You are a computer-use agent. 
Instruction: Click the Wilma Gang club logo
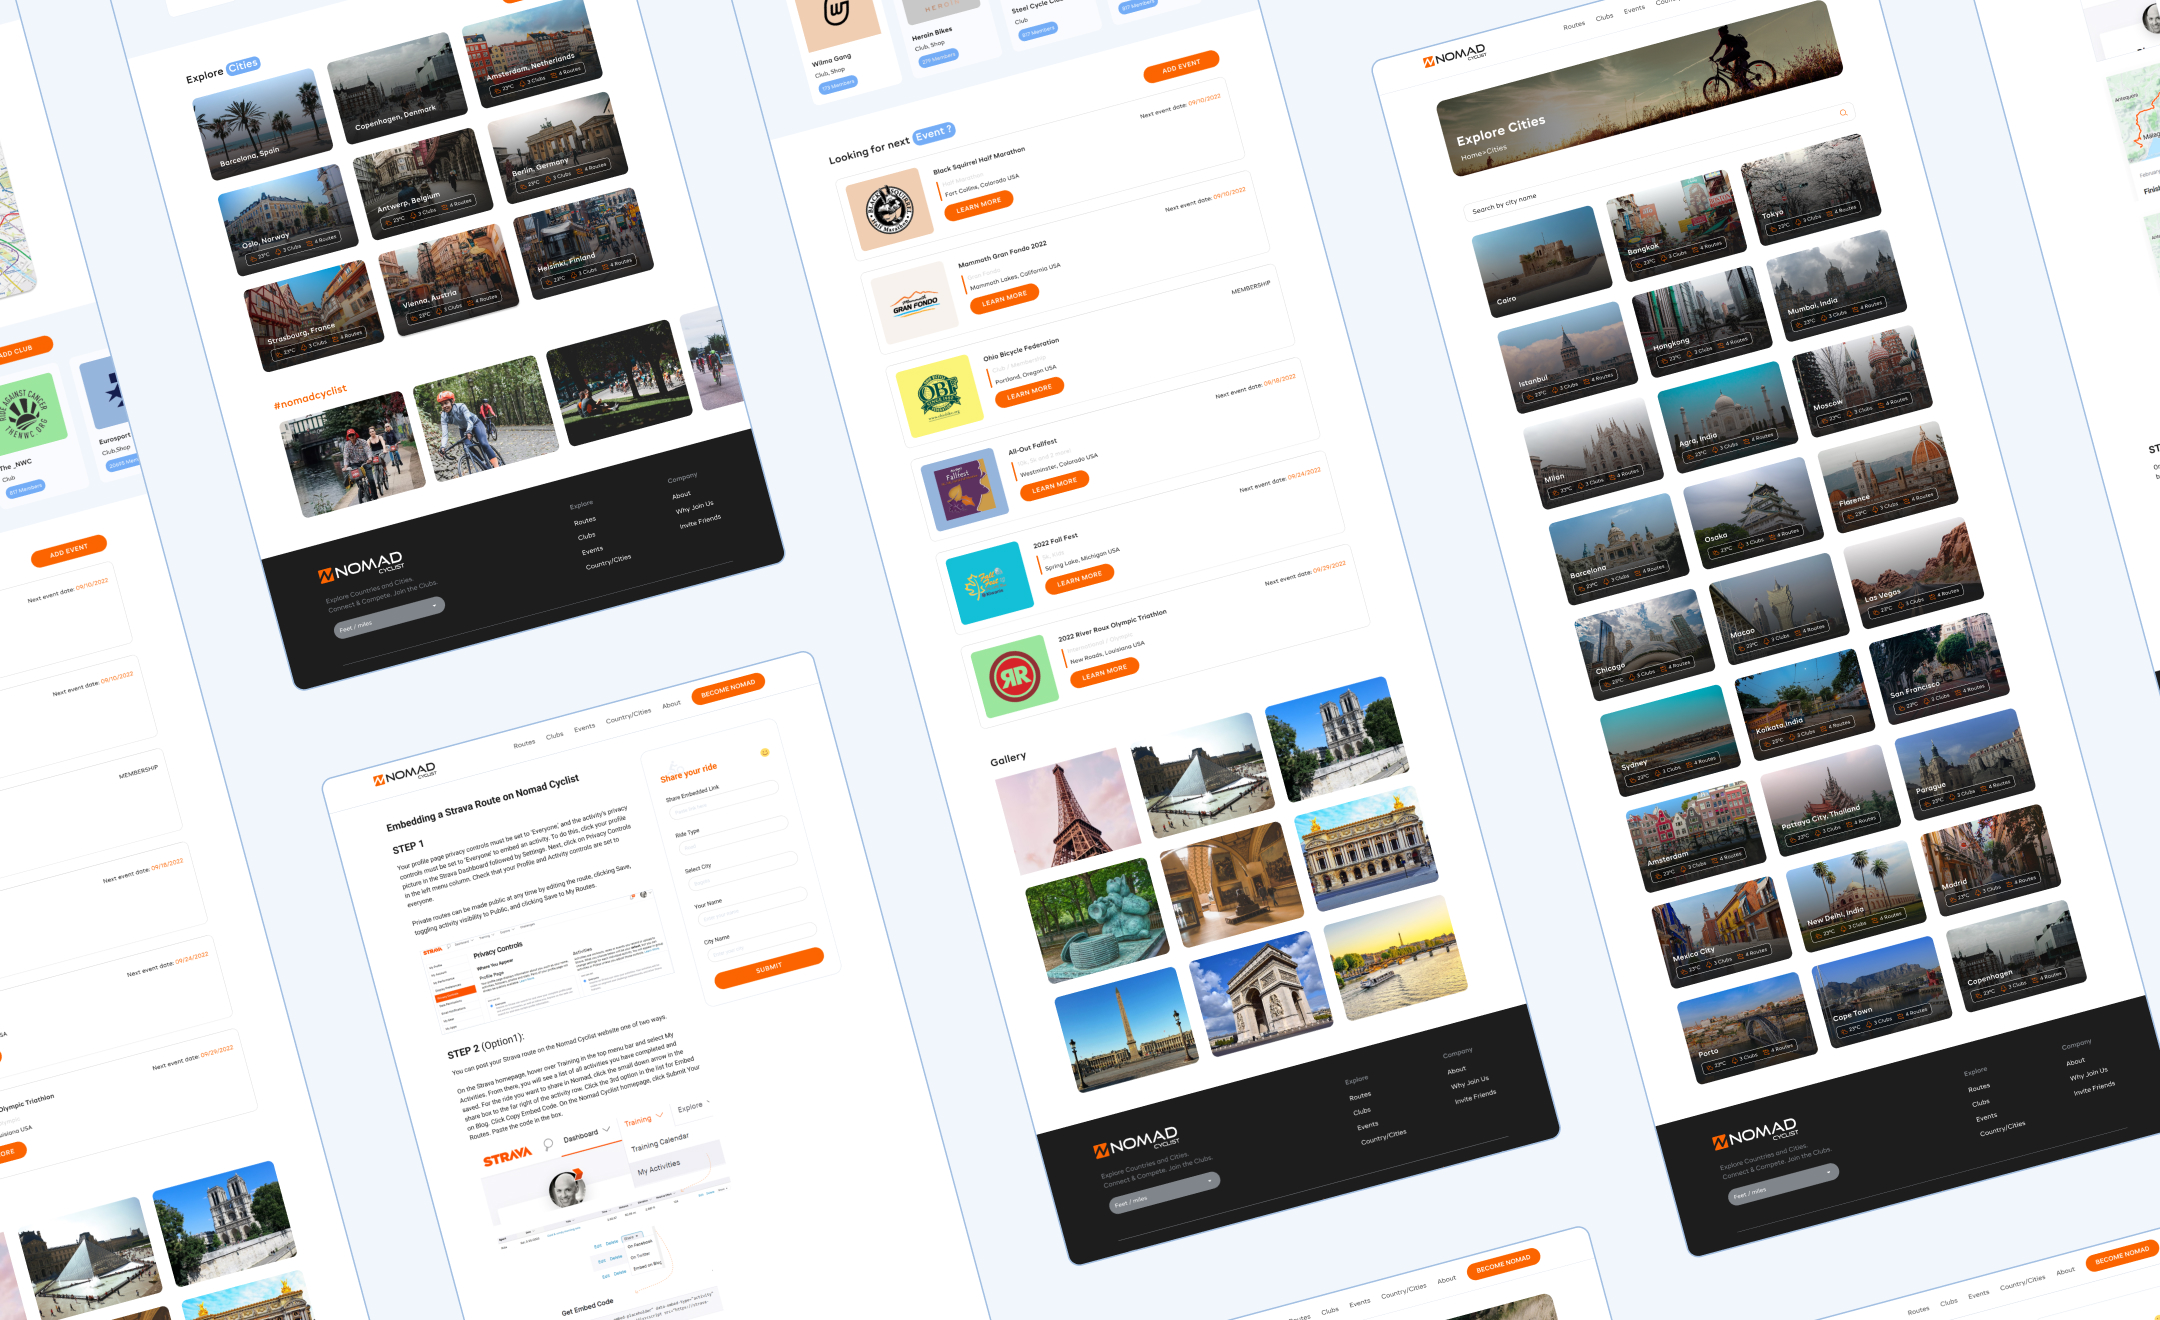pos(837,17)
